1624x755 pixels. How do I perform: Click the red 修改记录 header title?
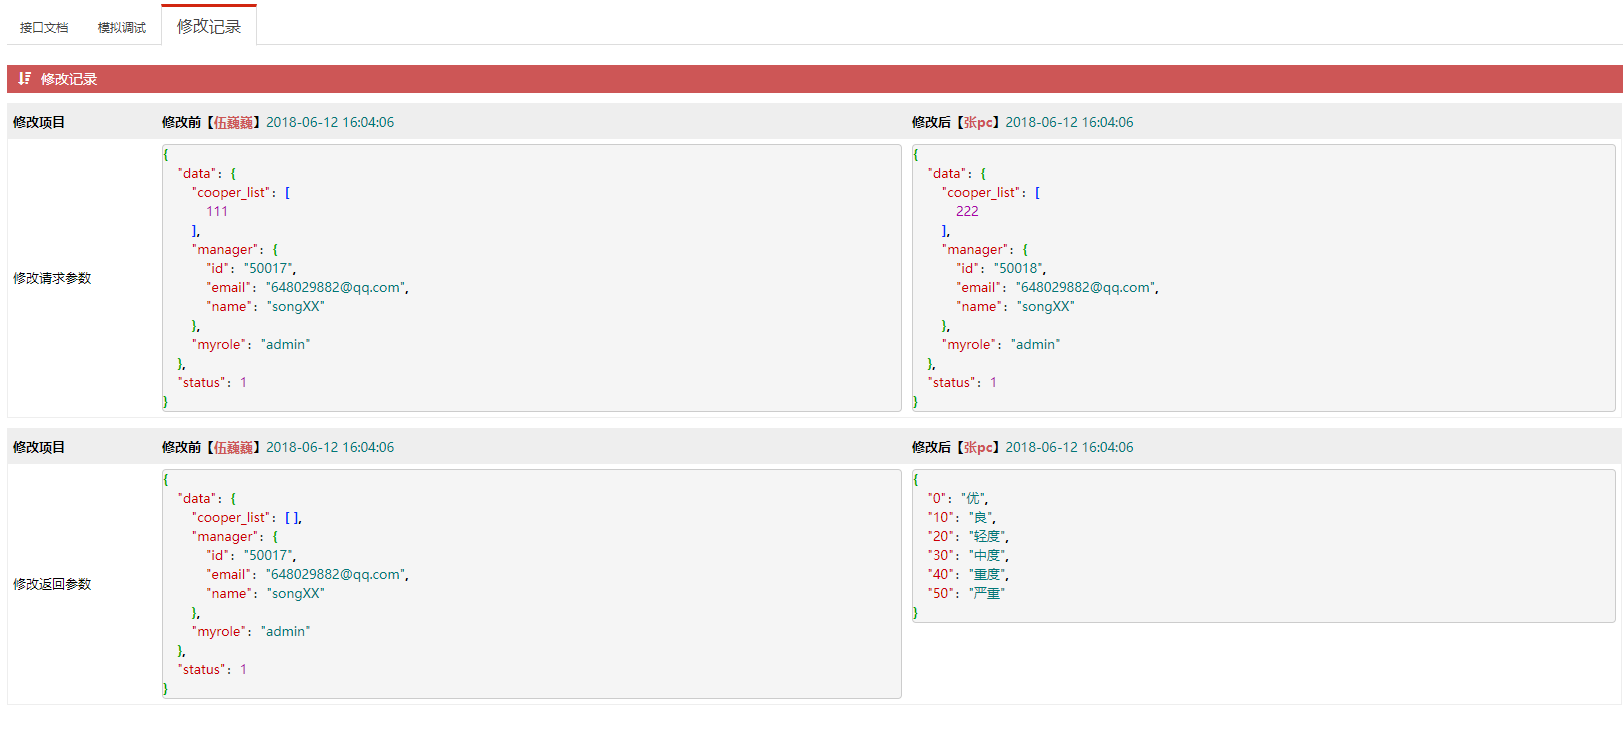tap(69, 79)
